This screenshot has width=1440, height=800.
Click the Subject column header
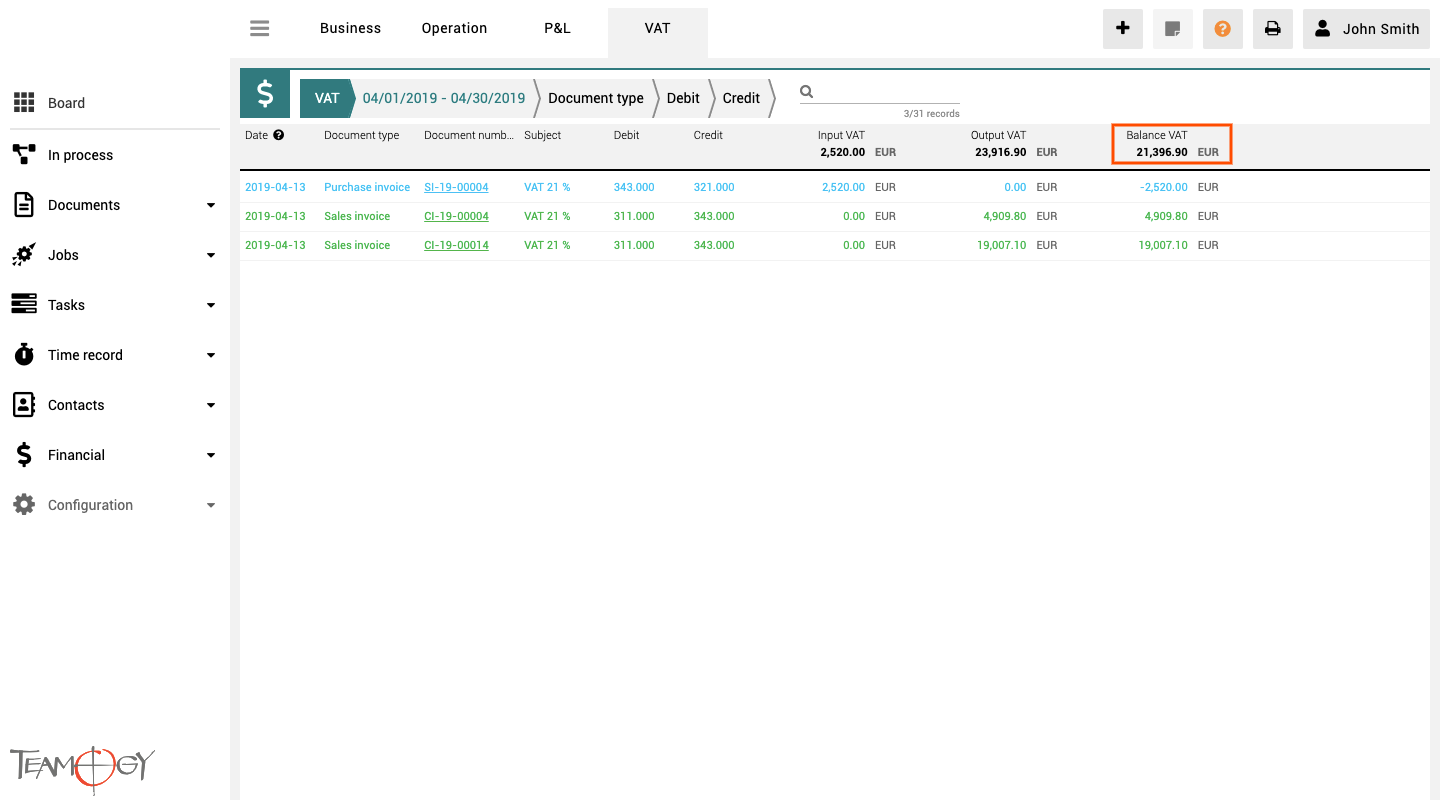coord(543,135)
